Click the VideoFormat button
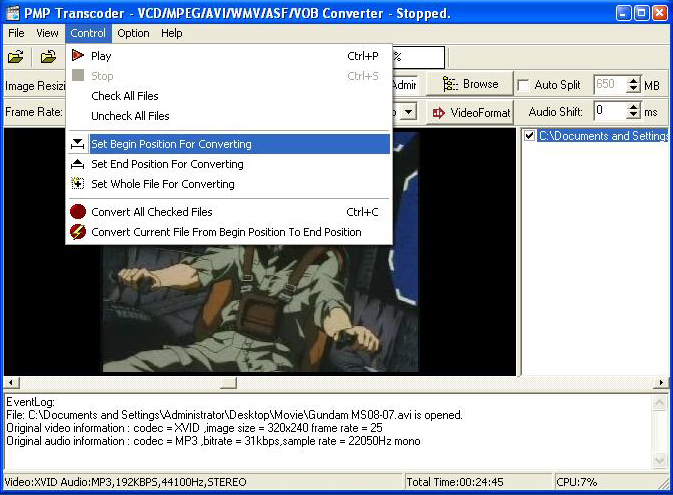The image size is (673, 495). (x=471, y=113)
